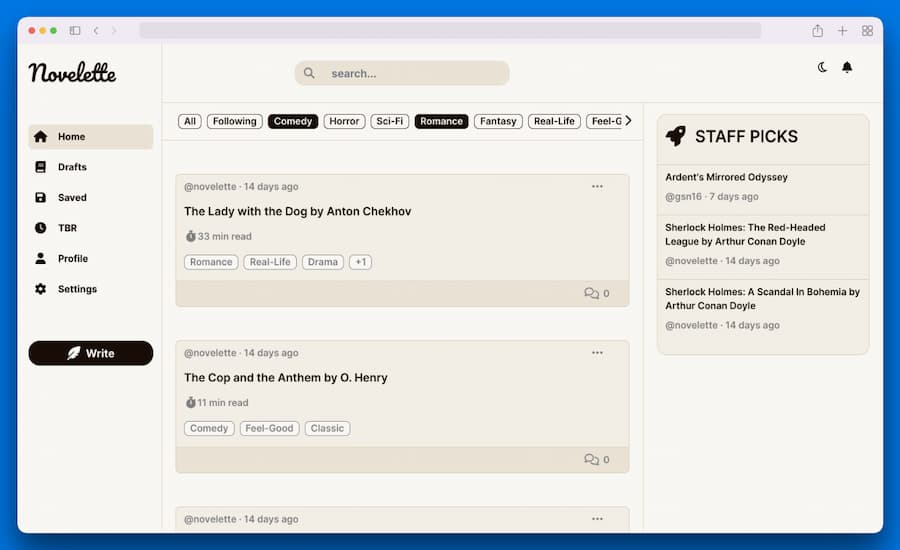Viewport: 900px width, 550px height.
Task: Click the browser address bar
Action: (451, 30)
